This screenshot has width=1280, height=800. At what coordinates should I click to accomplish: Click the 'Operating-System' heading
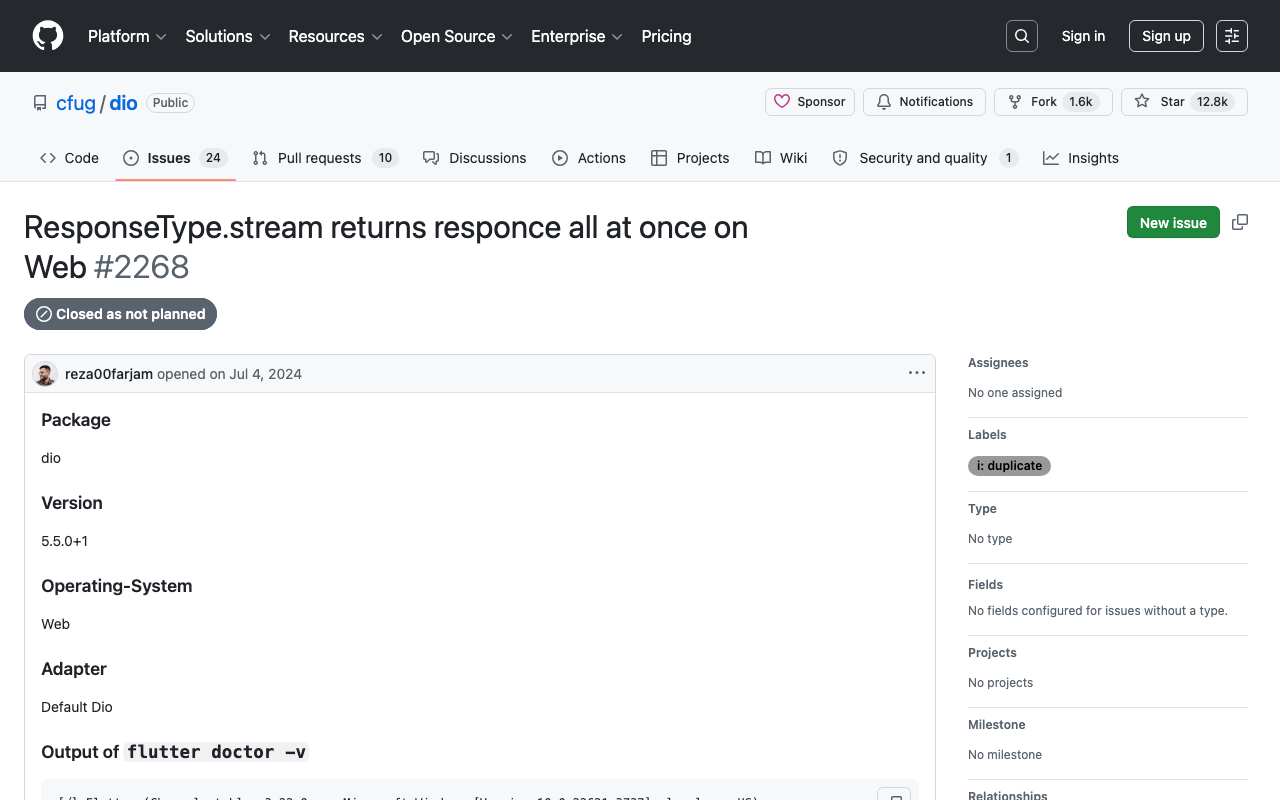[x=117, y=586]
